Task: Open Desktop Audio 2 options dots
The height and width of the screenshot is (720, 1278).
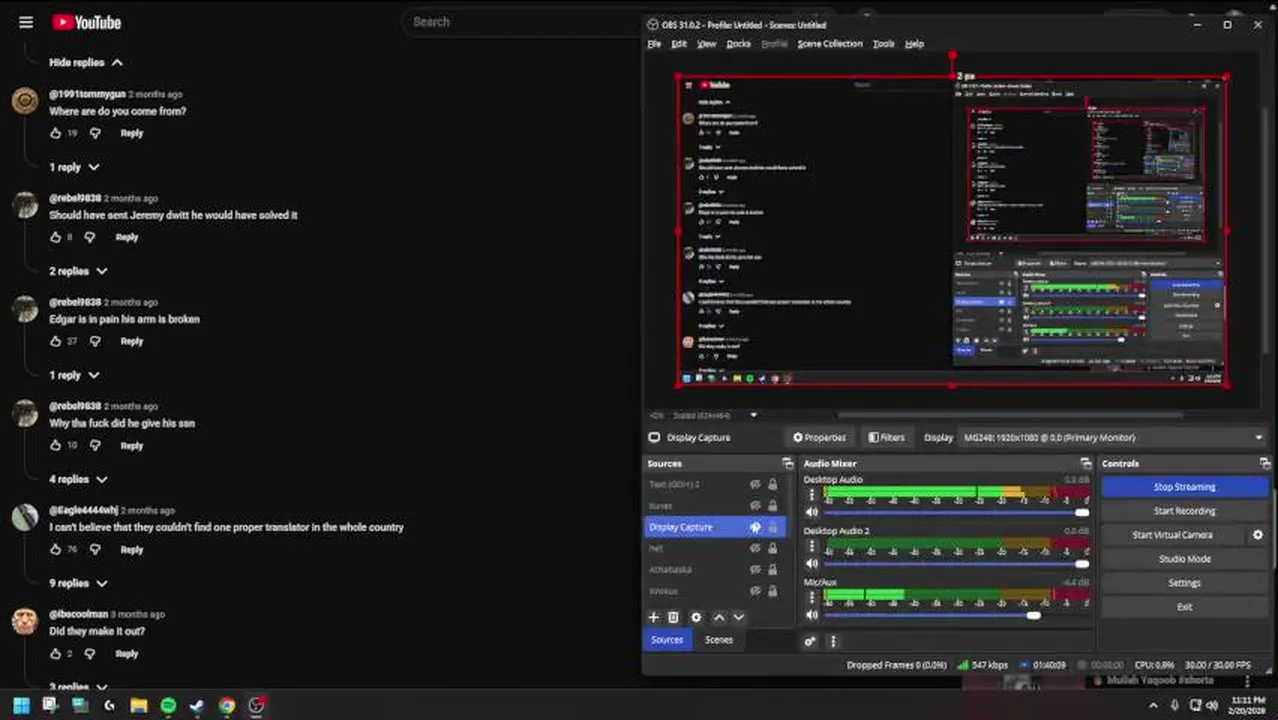Action: click(812, 546)
